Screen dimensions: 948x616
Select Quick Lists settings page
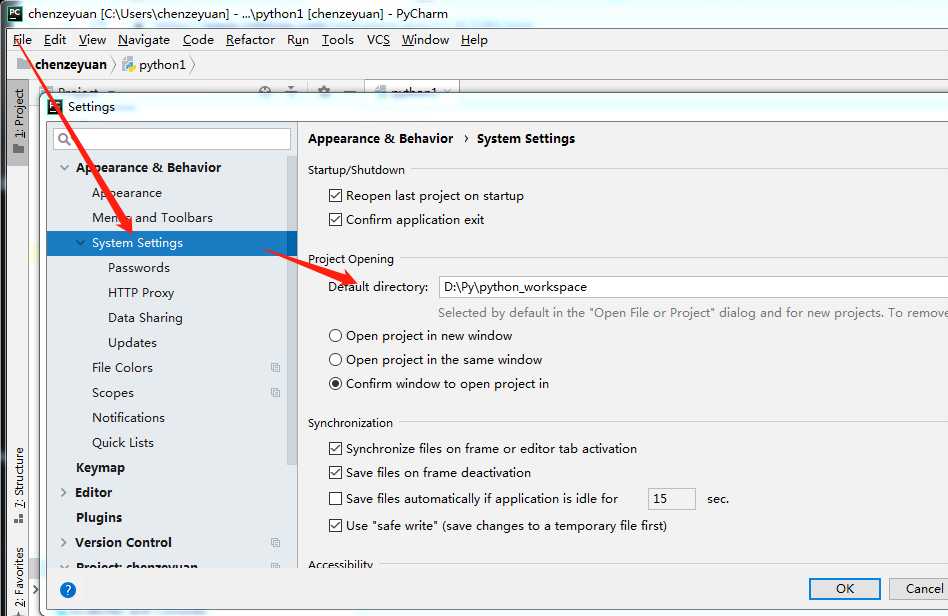[123, 443]
